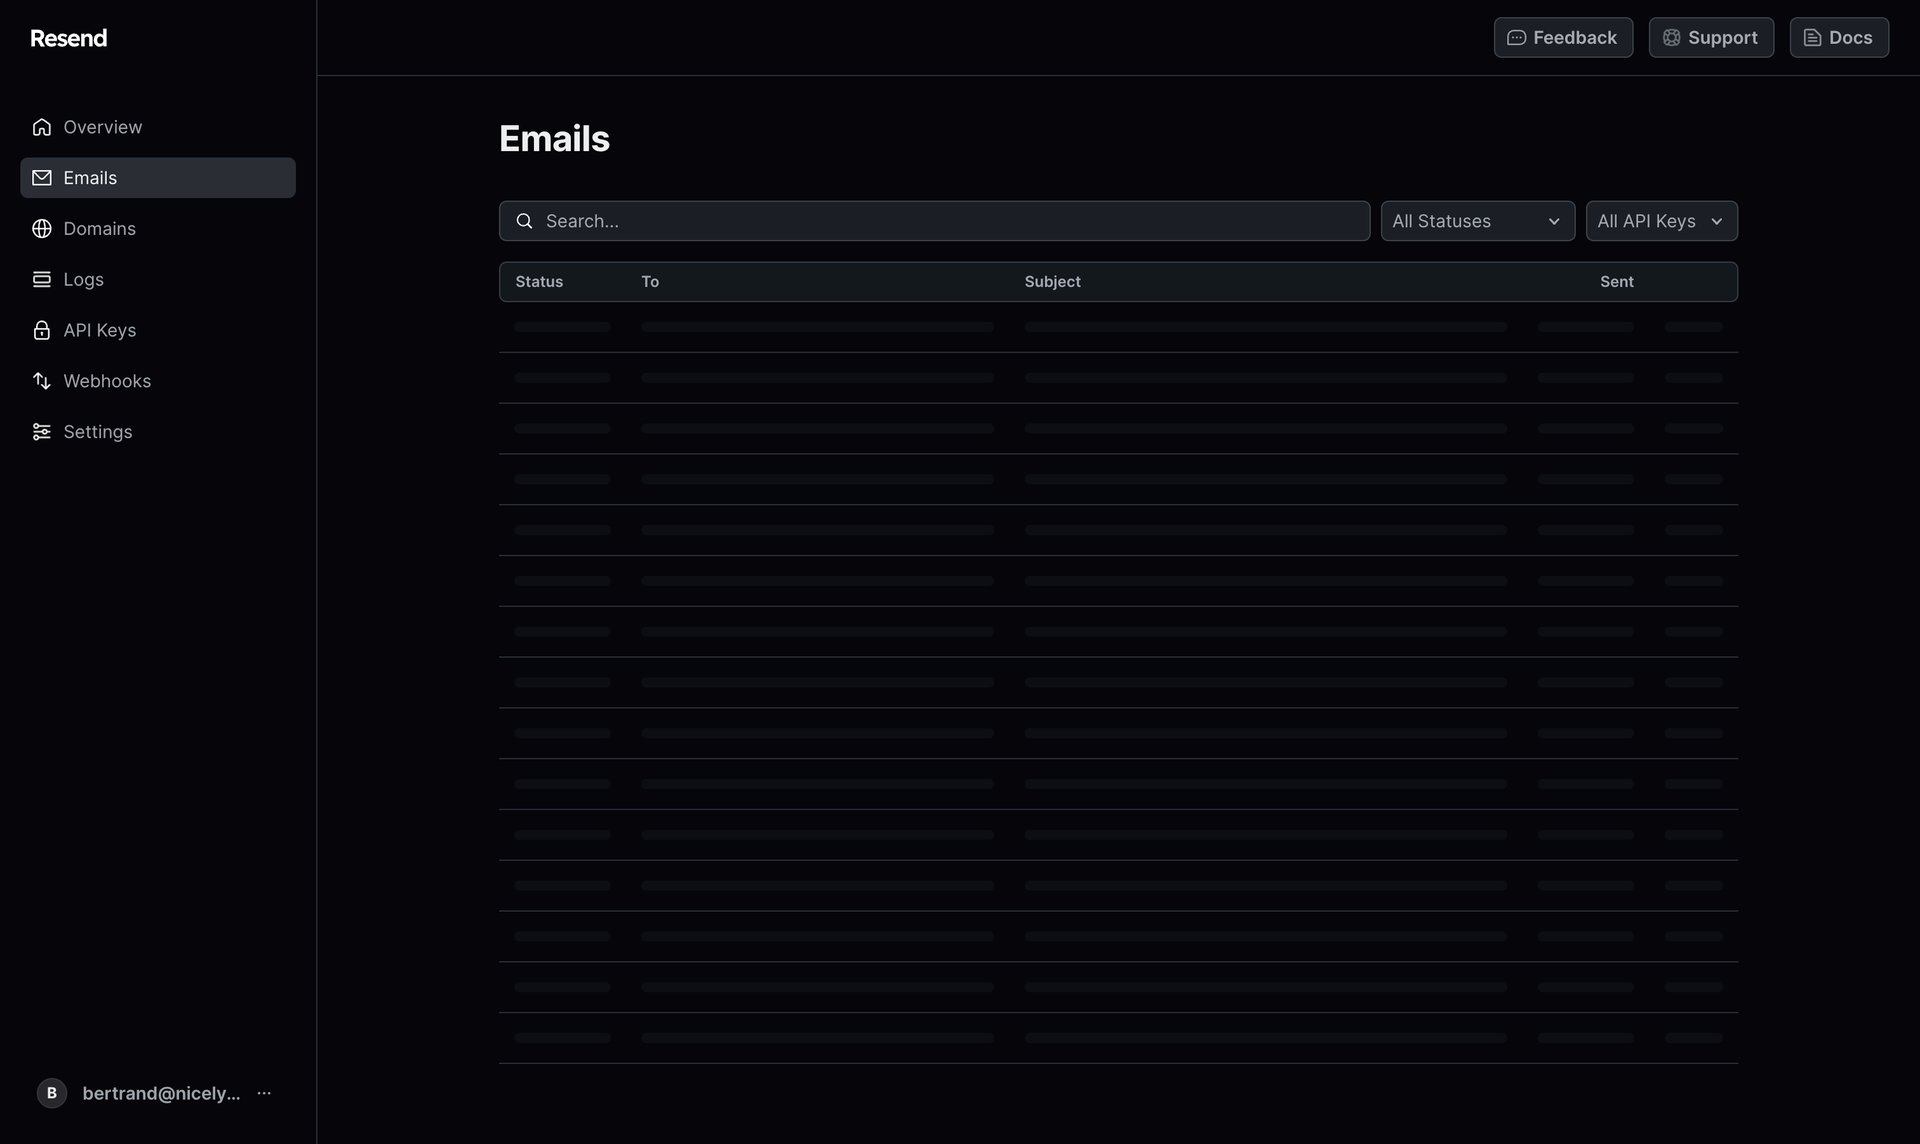This screenshot has width=1920, height=1144.
Task: Switch to the Logs section
Action: click(x=84, y=279)
